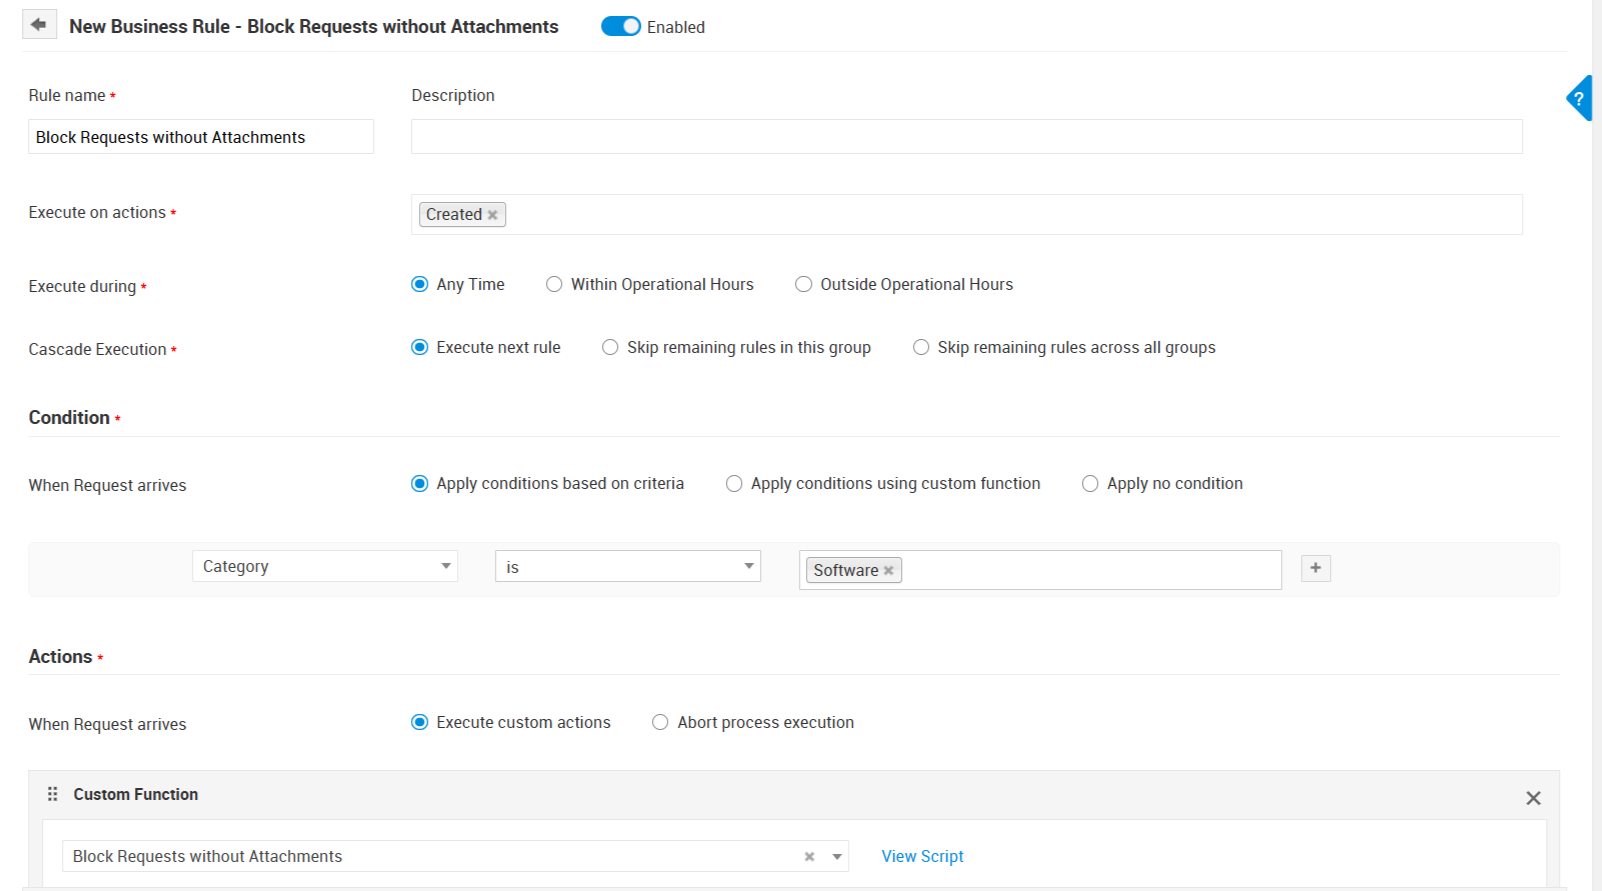Open the Category field dropdown
This screenshot has width=1602, height=891.
click(324, 567)
